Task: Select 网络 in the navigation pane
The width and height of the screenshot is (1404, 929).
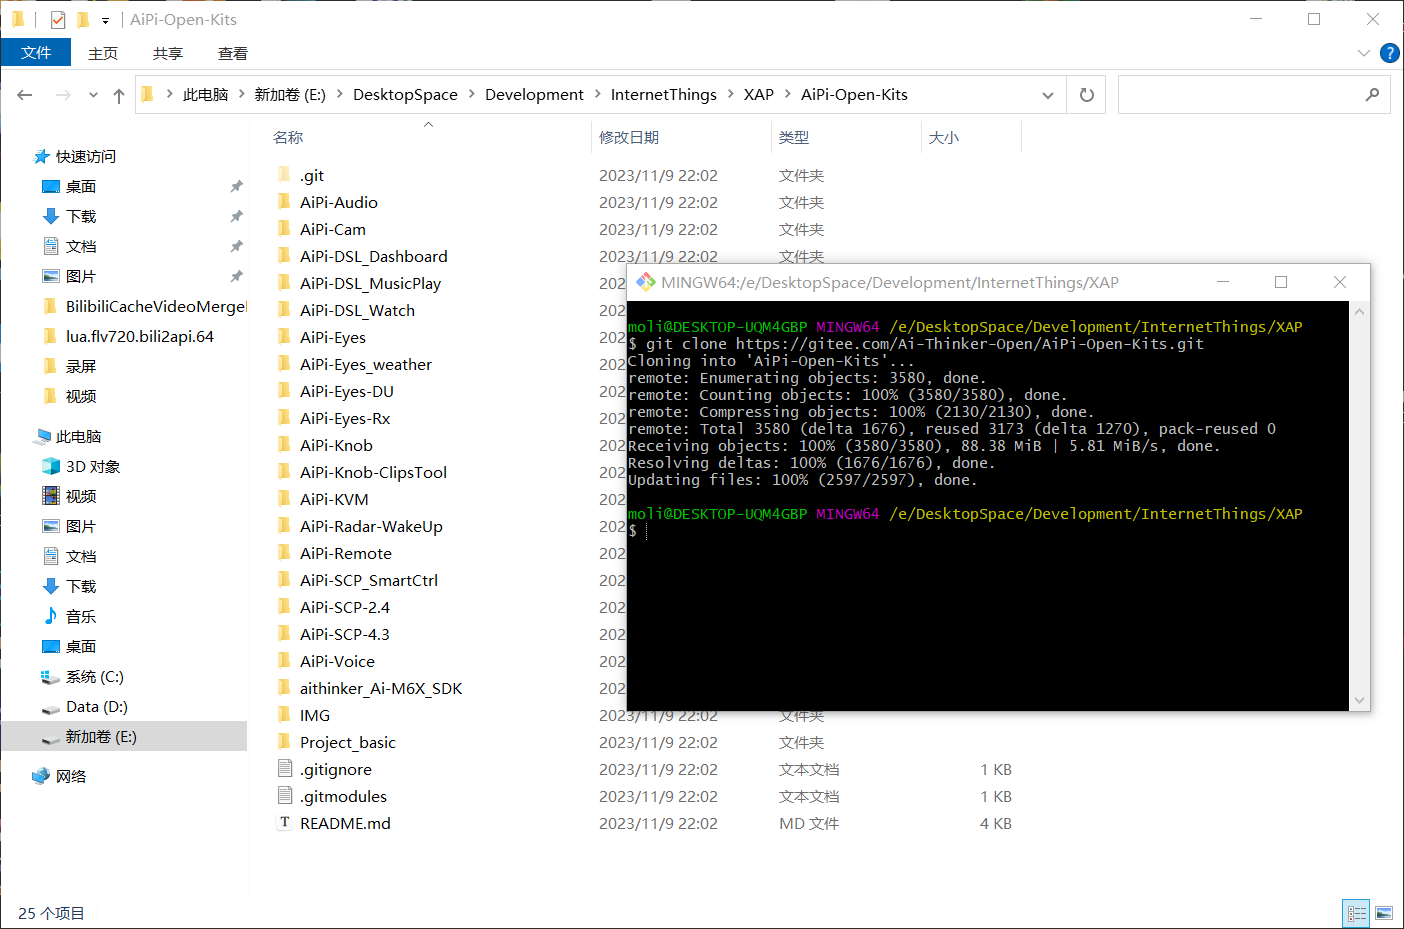Action: (71, 777)
